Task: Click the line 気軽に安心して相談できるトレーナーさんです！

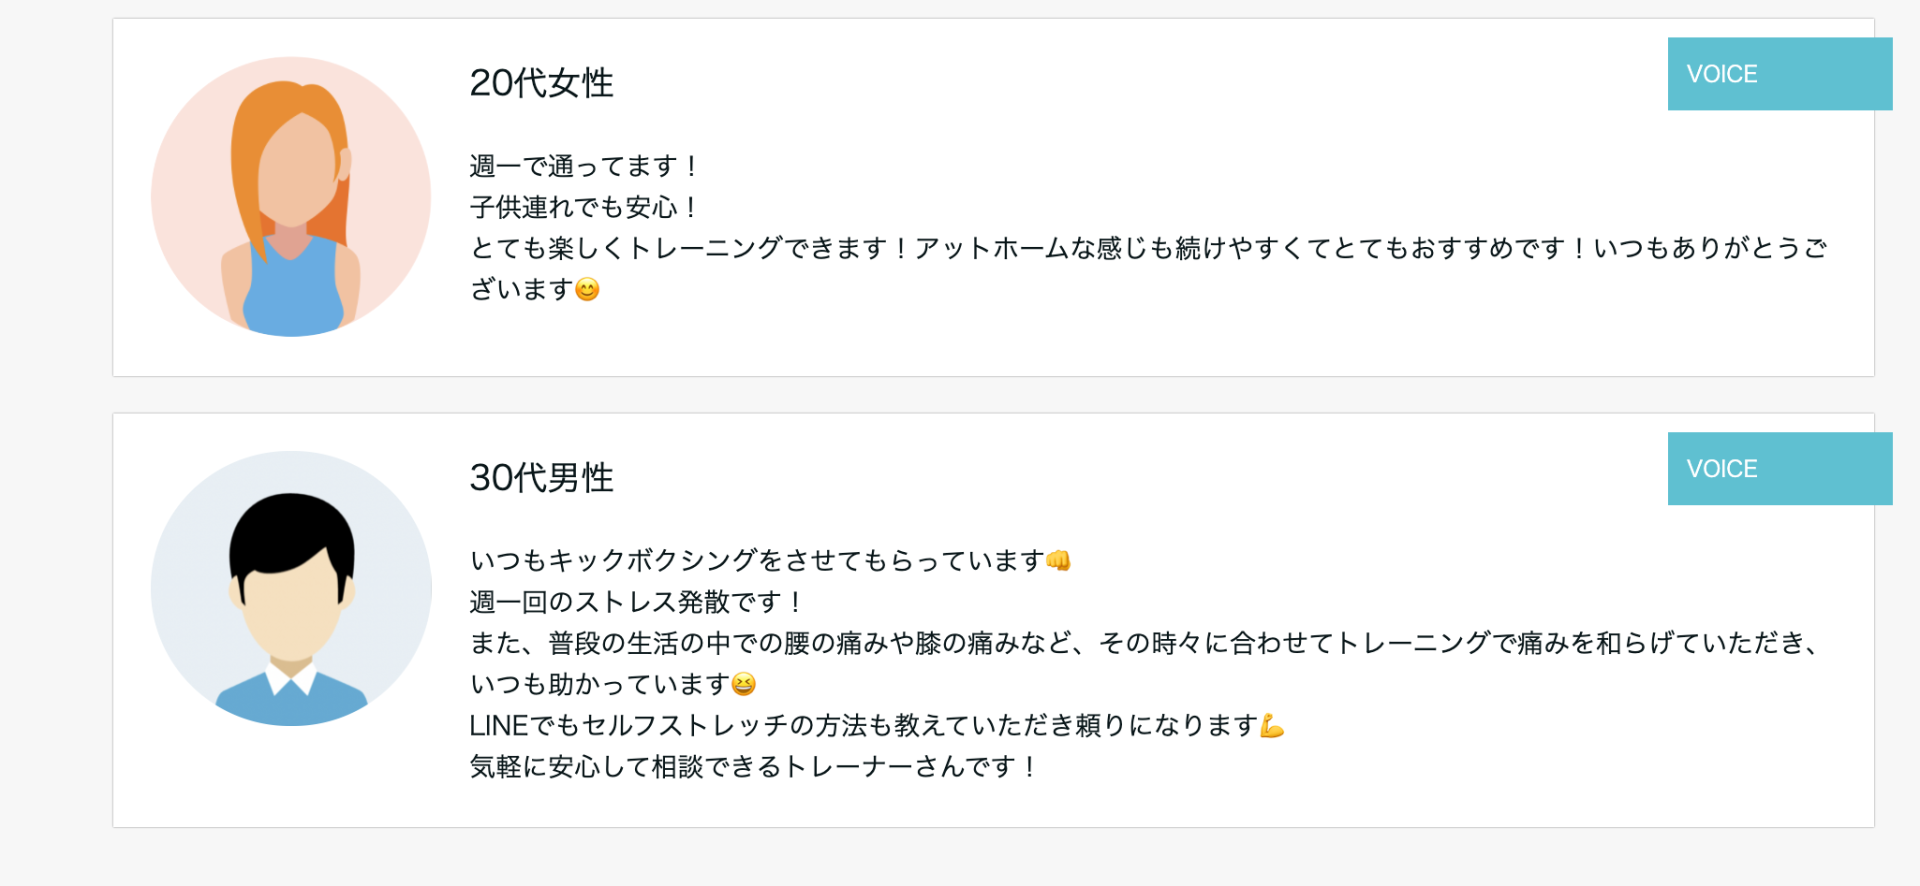Action: [754, 767]
